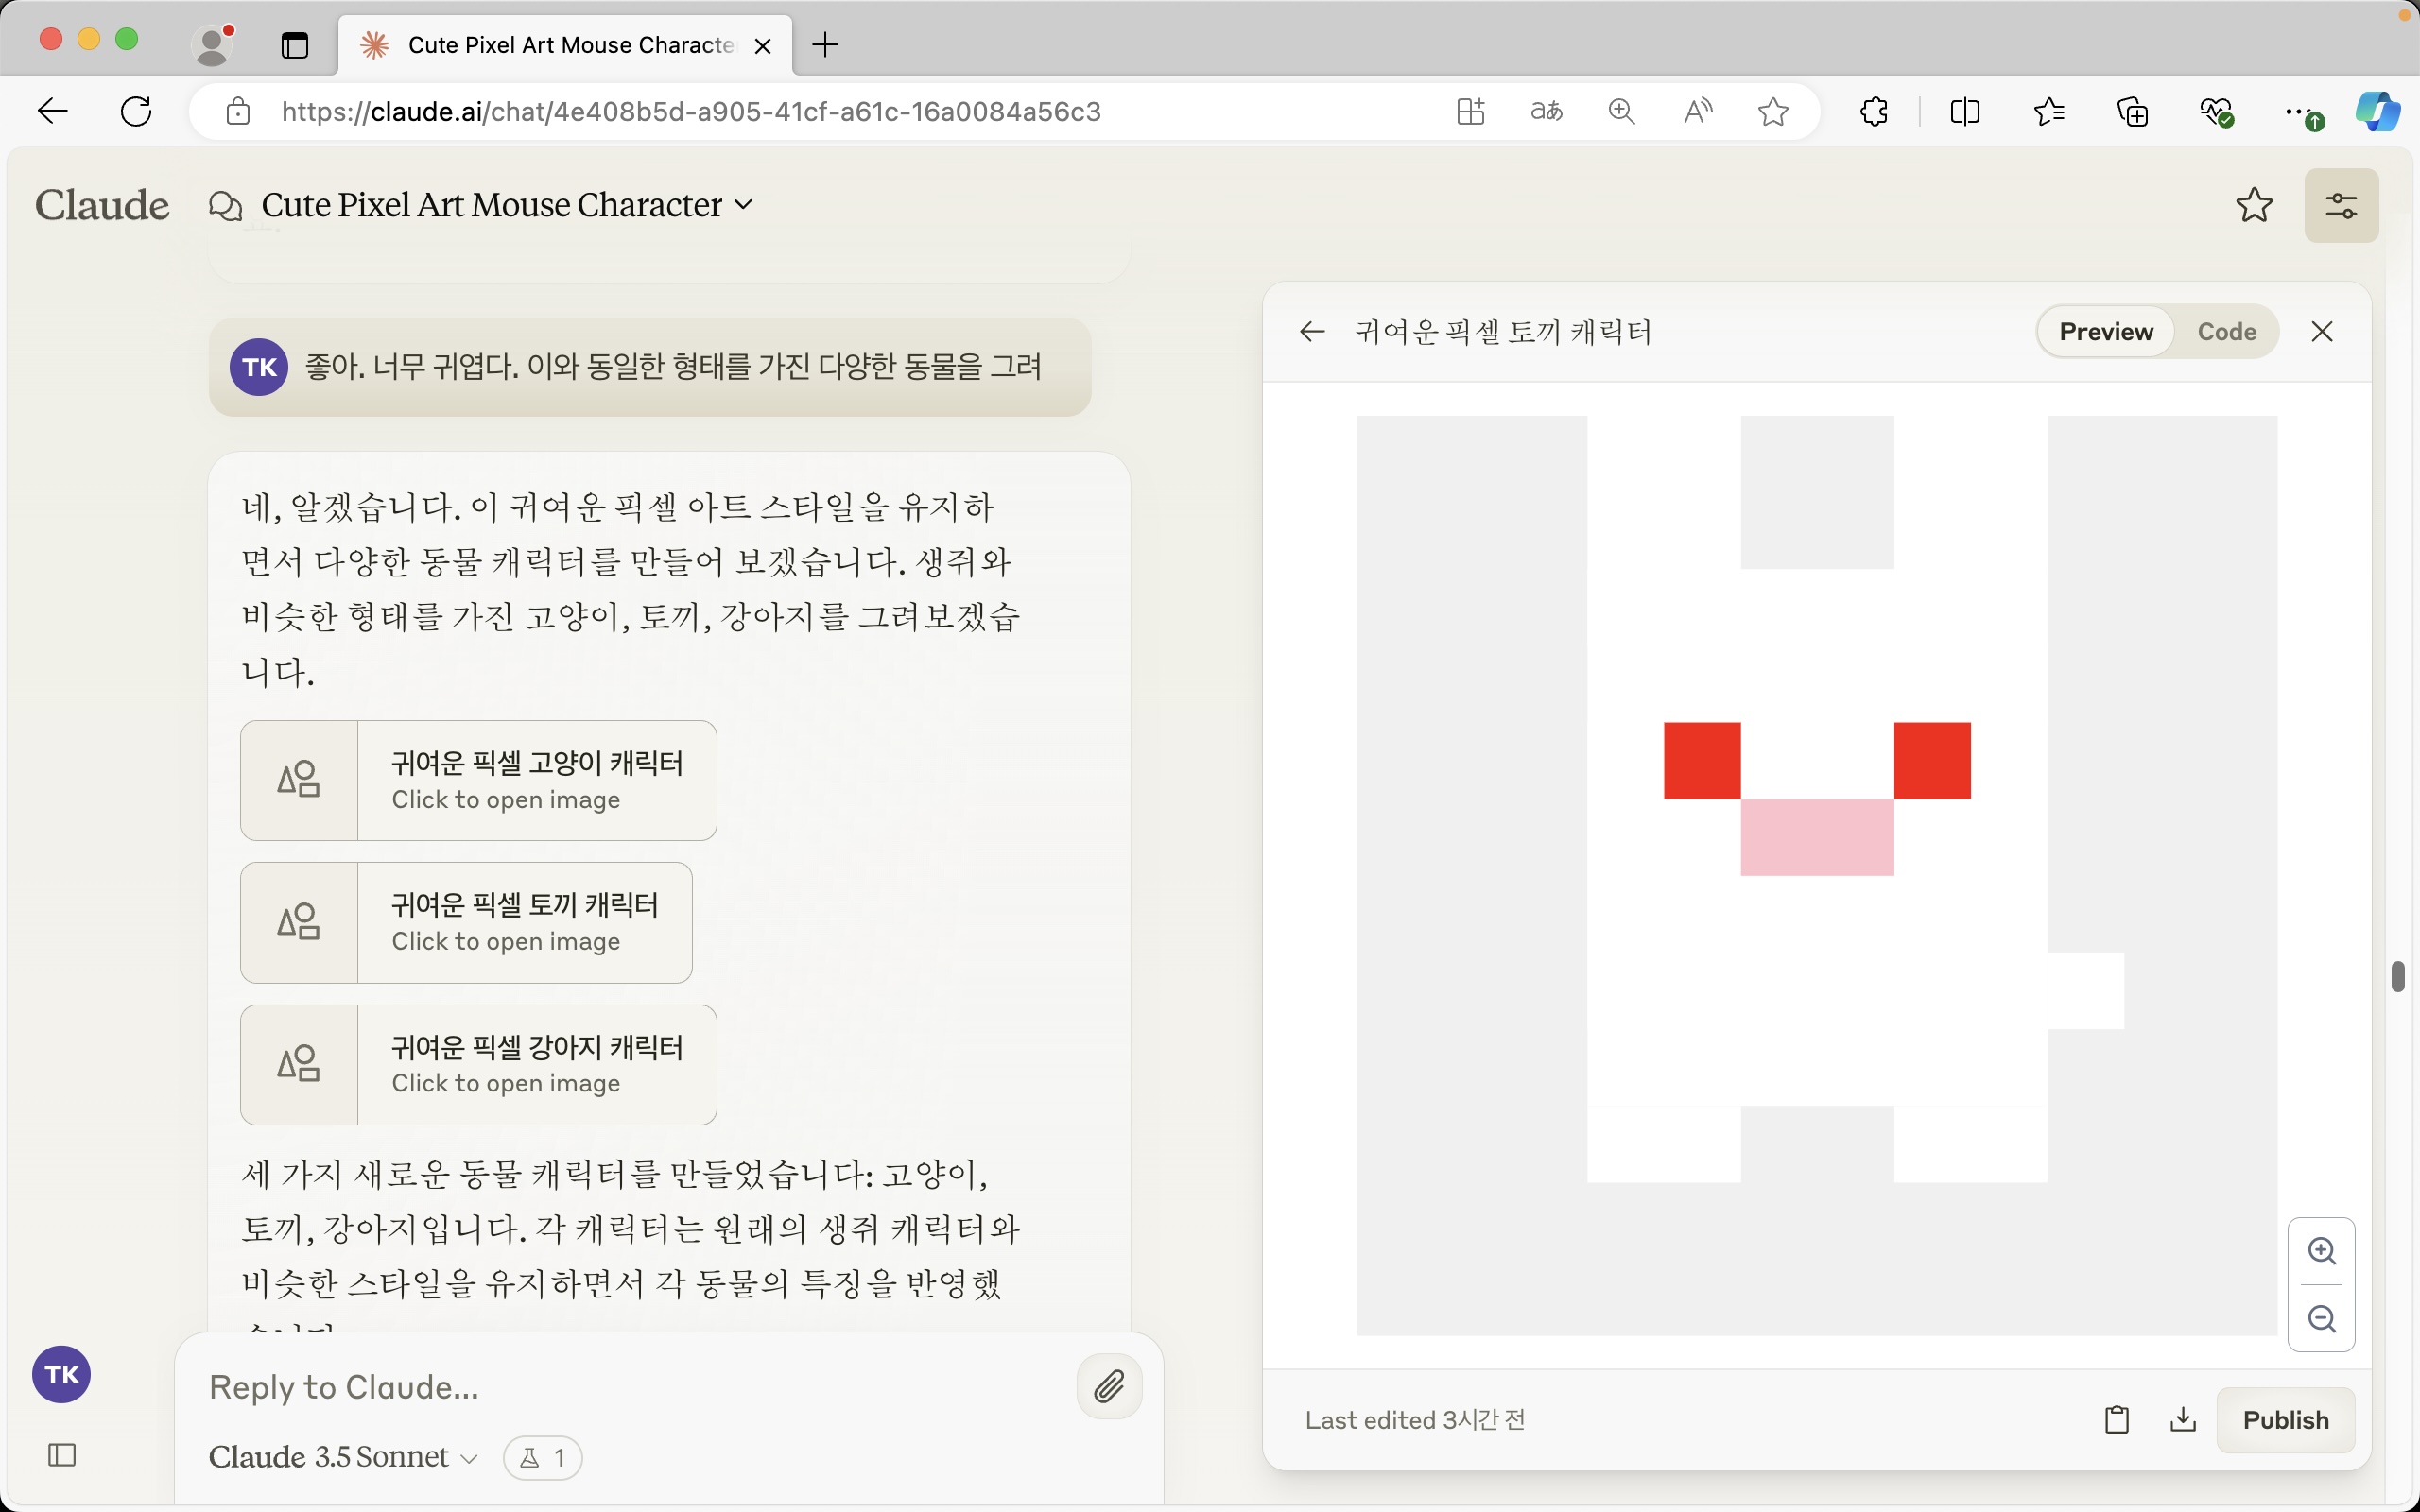The width and height of the screenshot is (2420, 1512).
Task: Click the browser essentials heart icon
Action: [2216, 111]
